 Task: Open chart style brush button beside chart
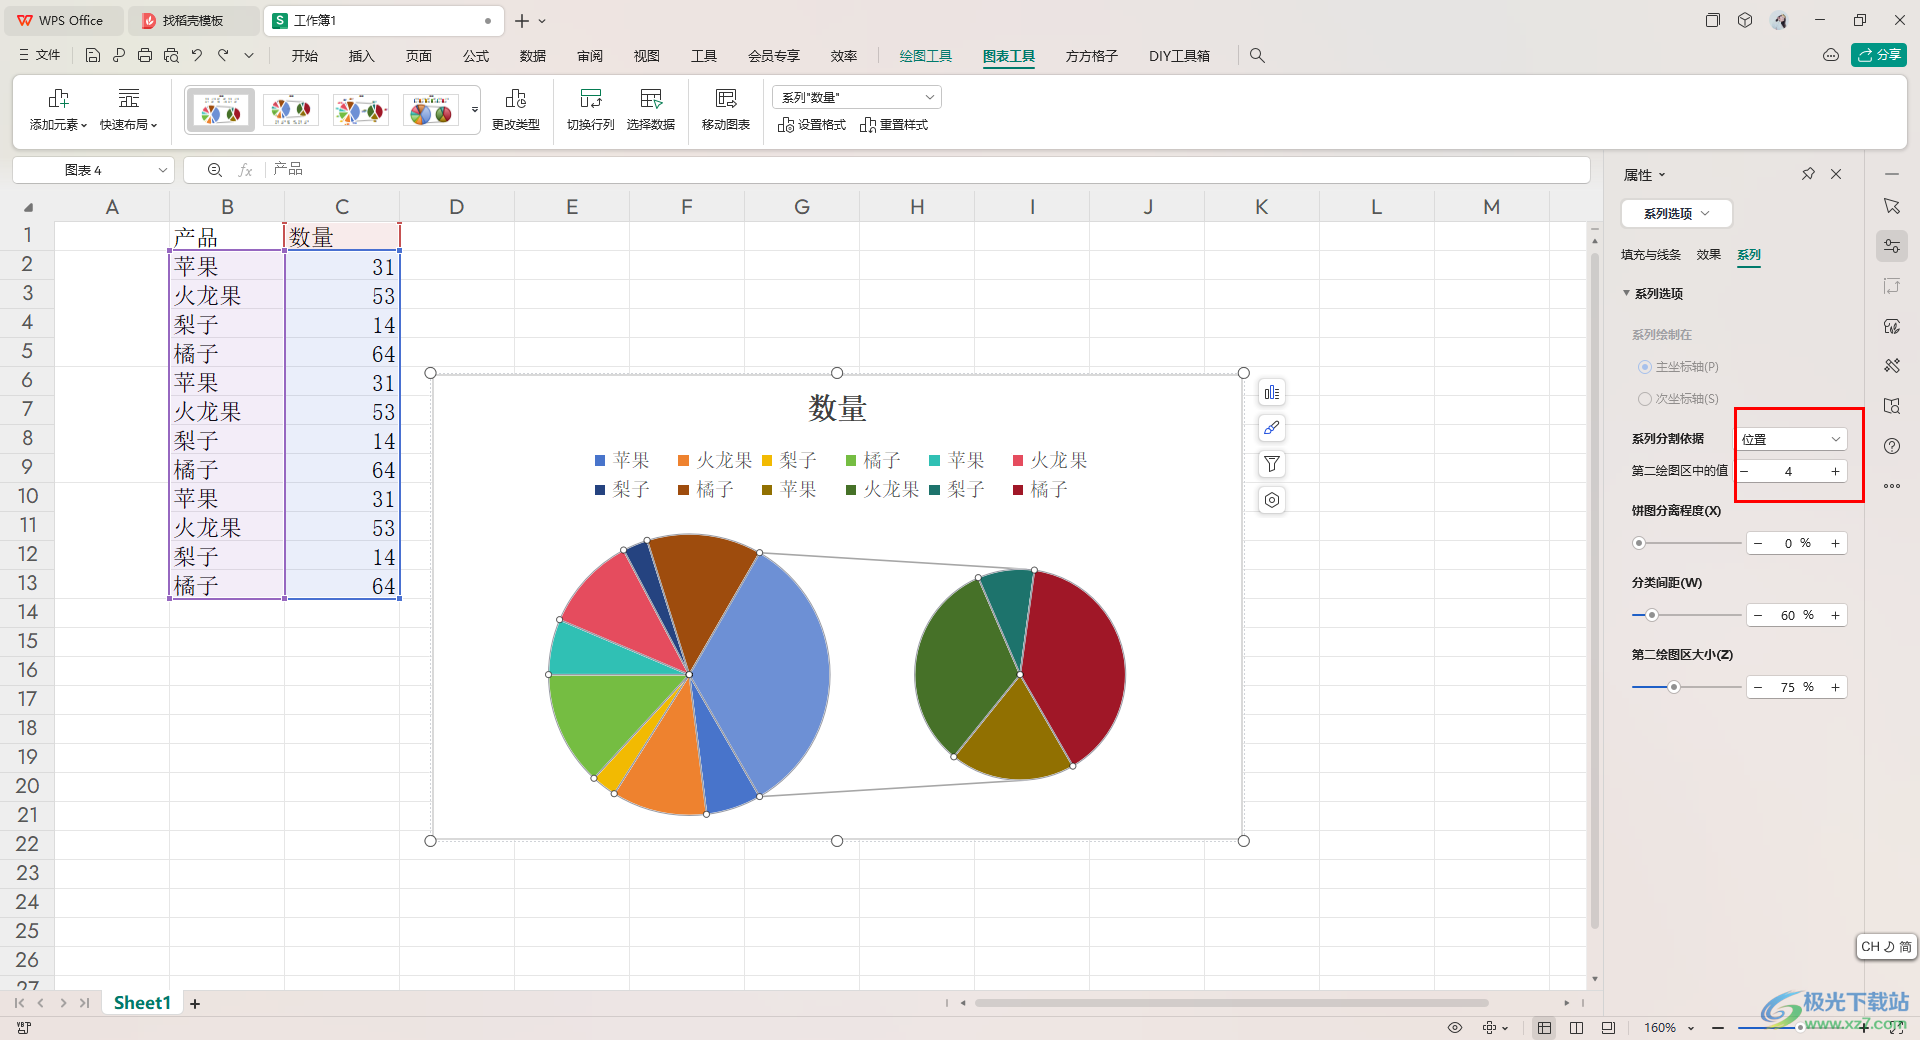(1271, 428)
